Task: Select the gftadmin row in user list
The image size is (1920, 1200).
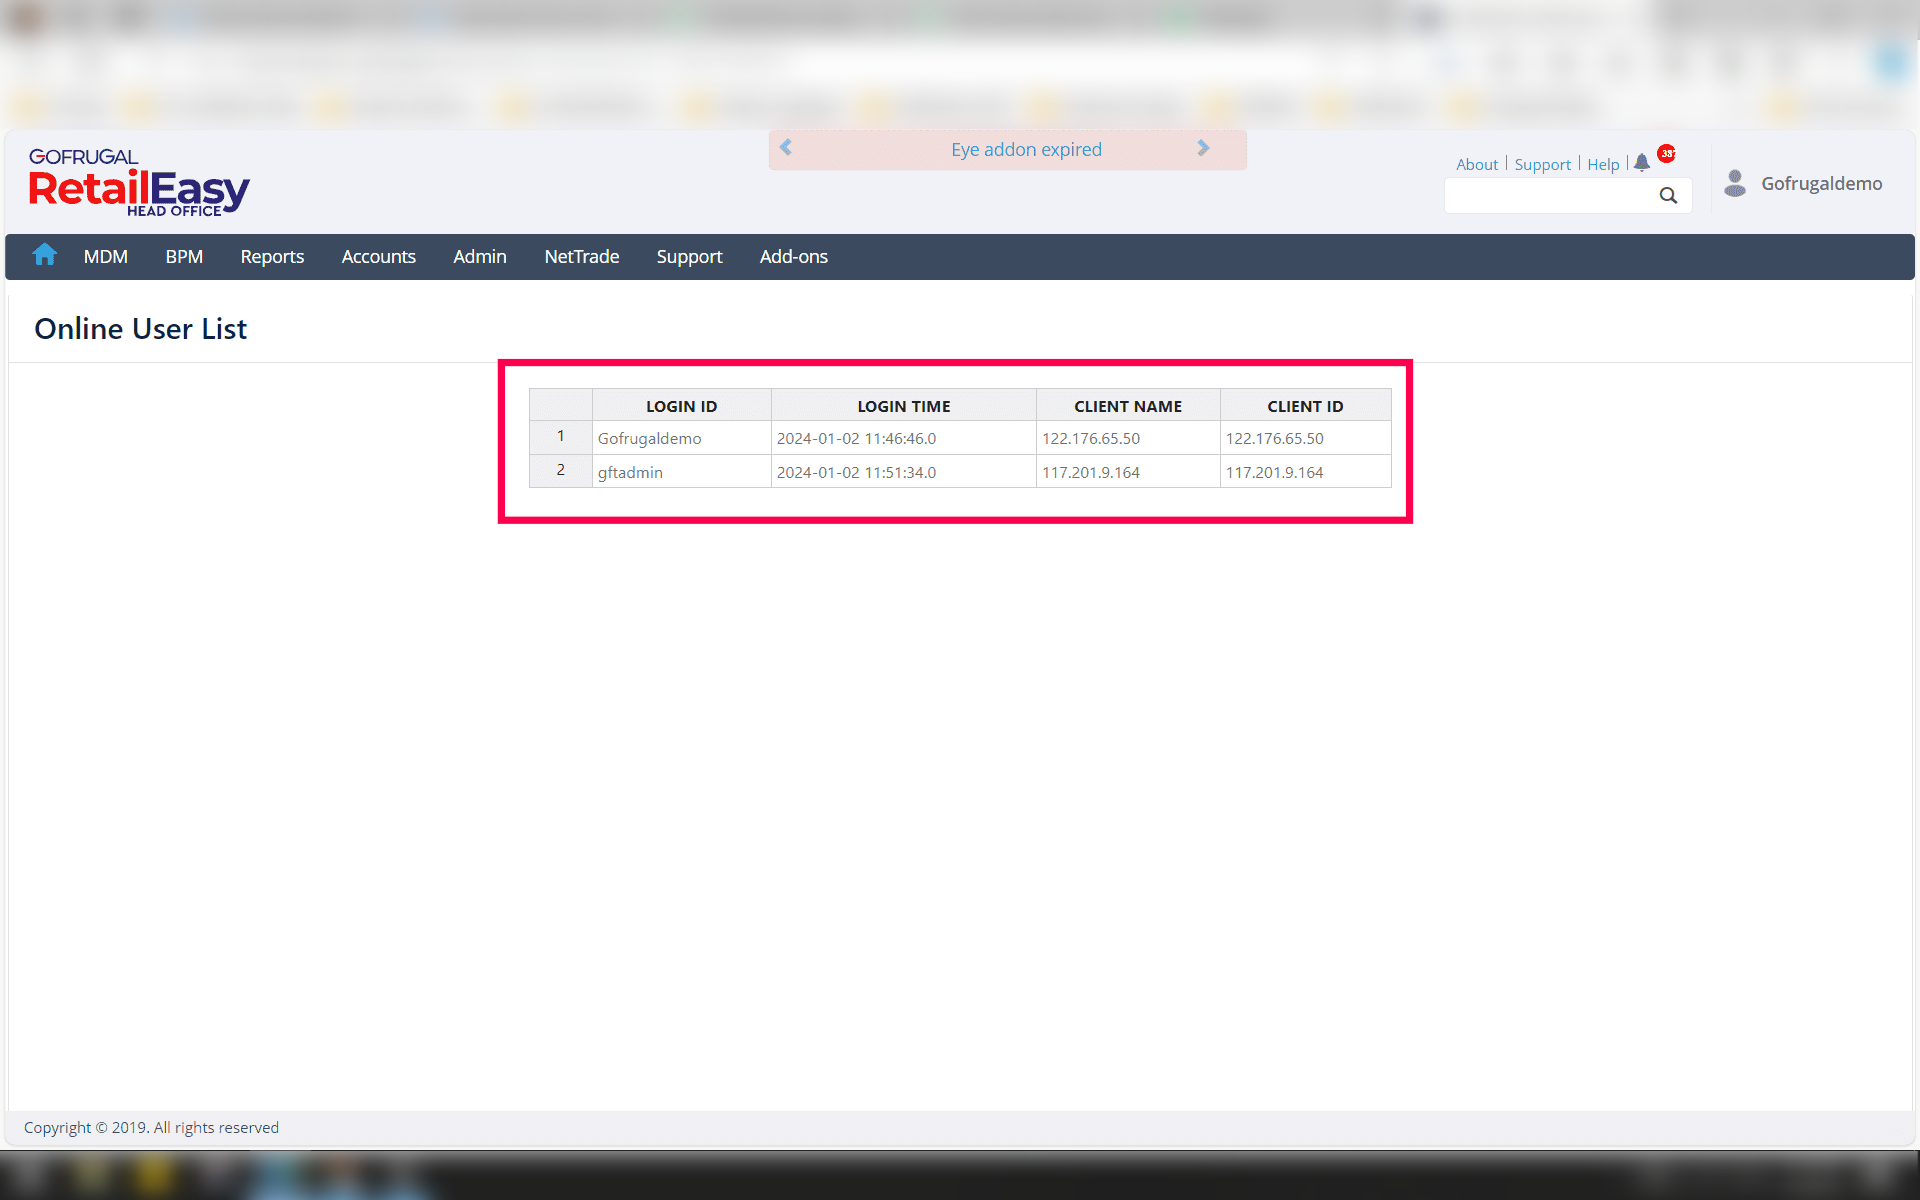Action: click(x=630, y=472)
